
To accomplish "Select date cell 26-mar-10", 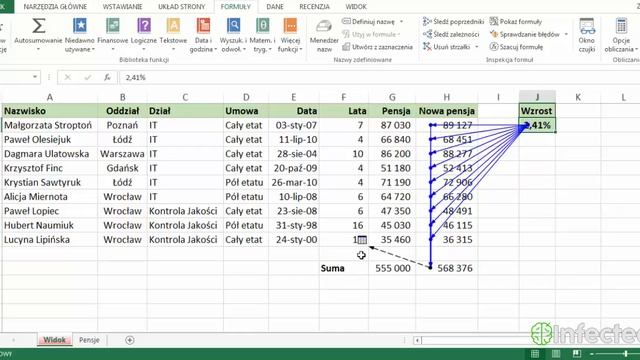I will pos(294,182).
